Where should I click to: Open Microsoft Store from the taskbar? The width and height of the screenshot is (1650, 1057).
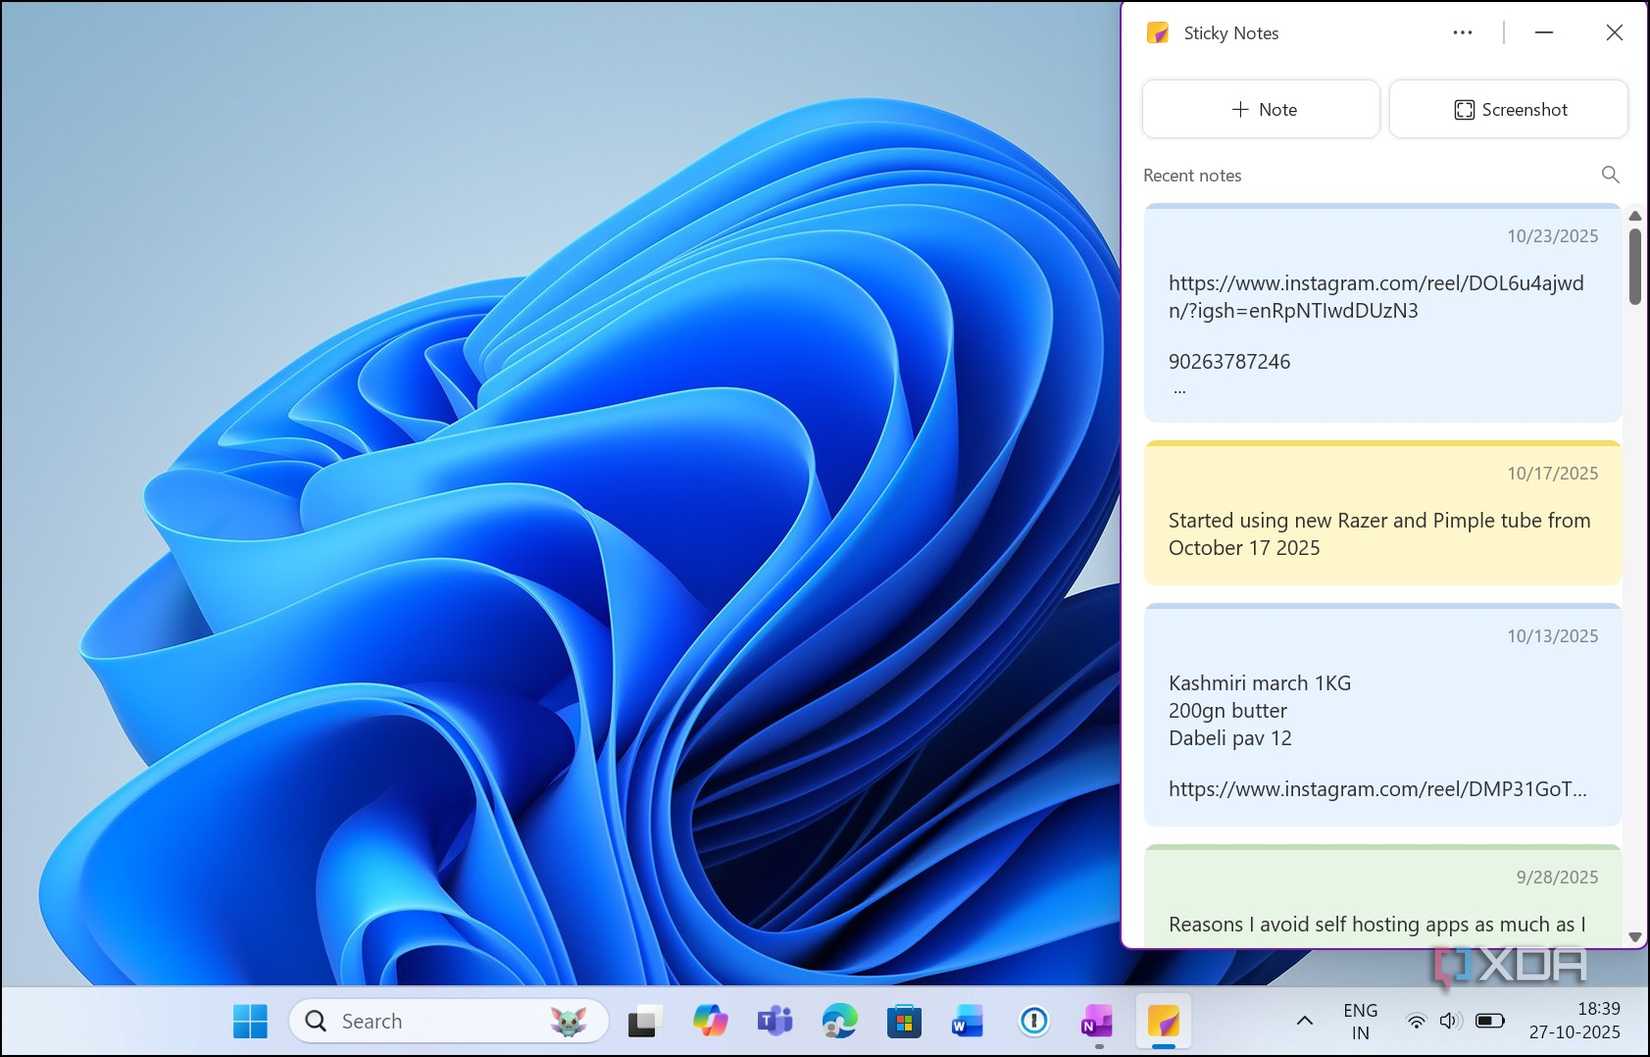coord(904,1020)
